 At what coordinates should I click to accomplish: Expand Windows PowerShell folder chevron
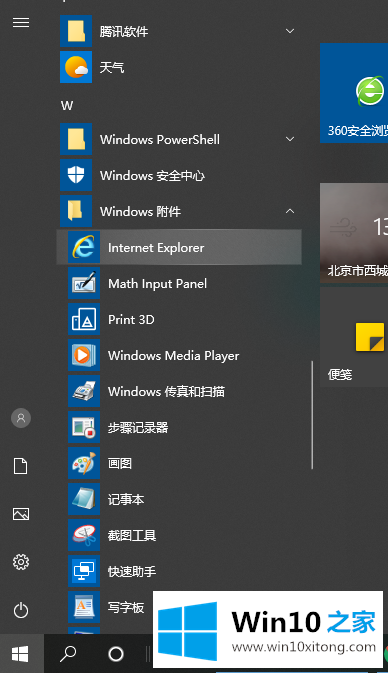[290, 139]
